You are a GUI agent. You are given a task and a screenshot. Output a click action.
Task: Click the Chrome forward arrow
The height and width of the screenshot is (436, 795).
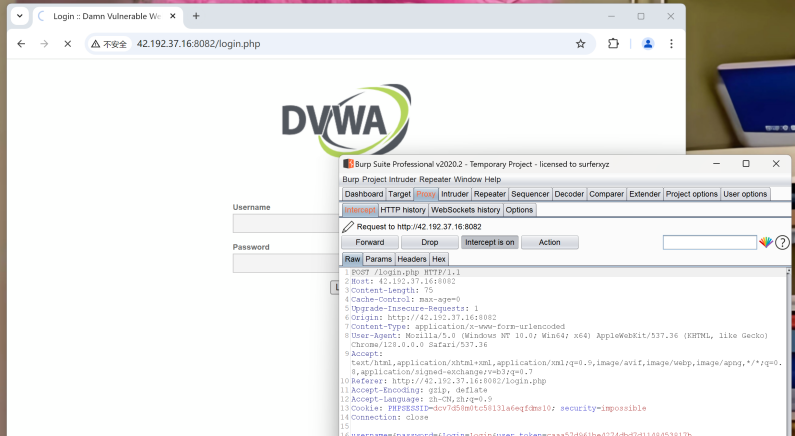44,44
